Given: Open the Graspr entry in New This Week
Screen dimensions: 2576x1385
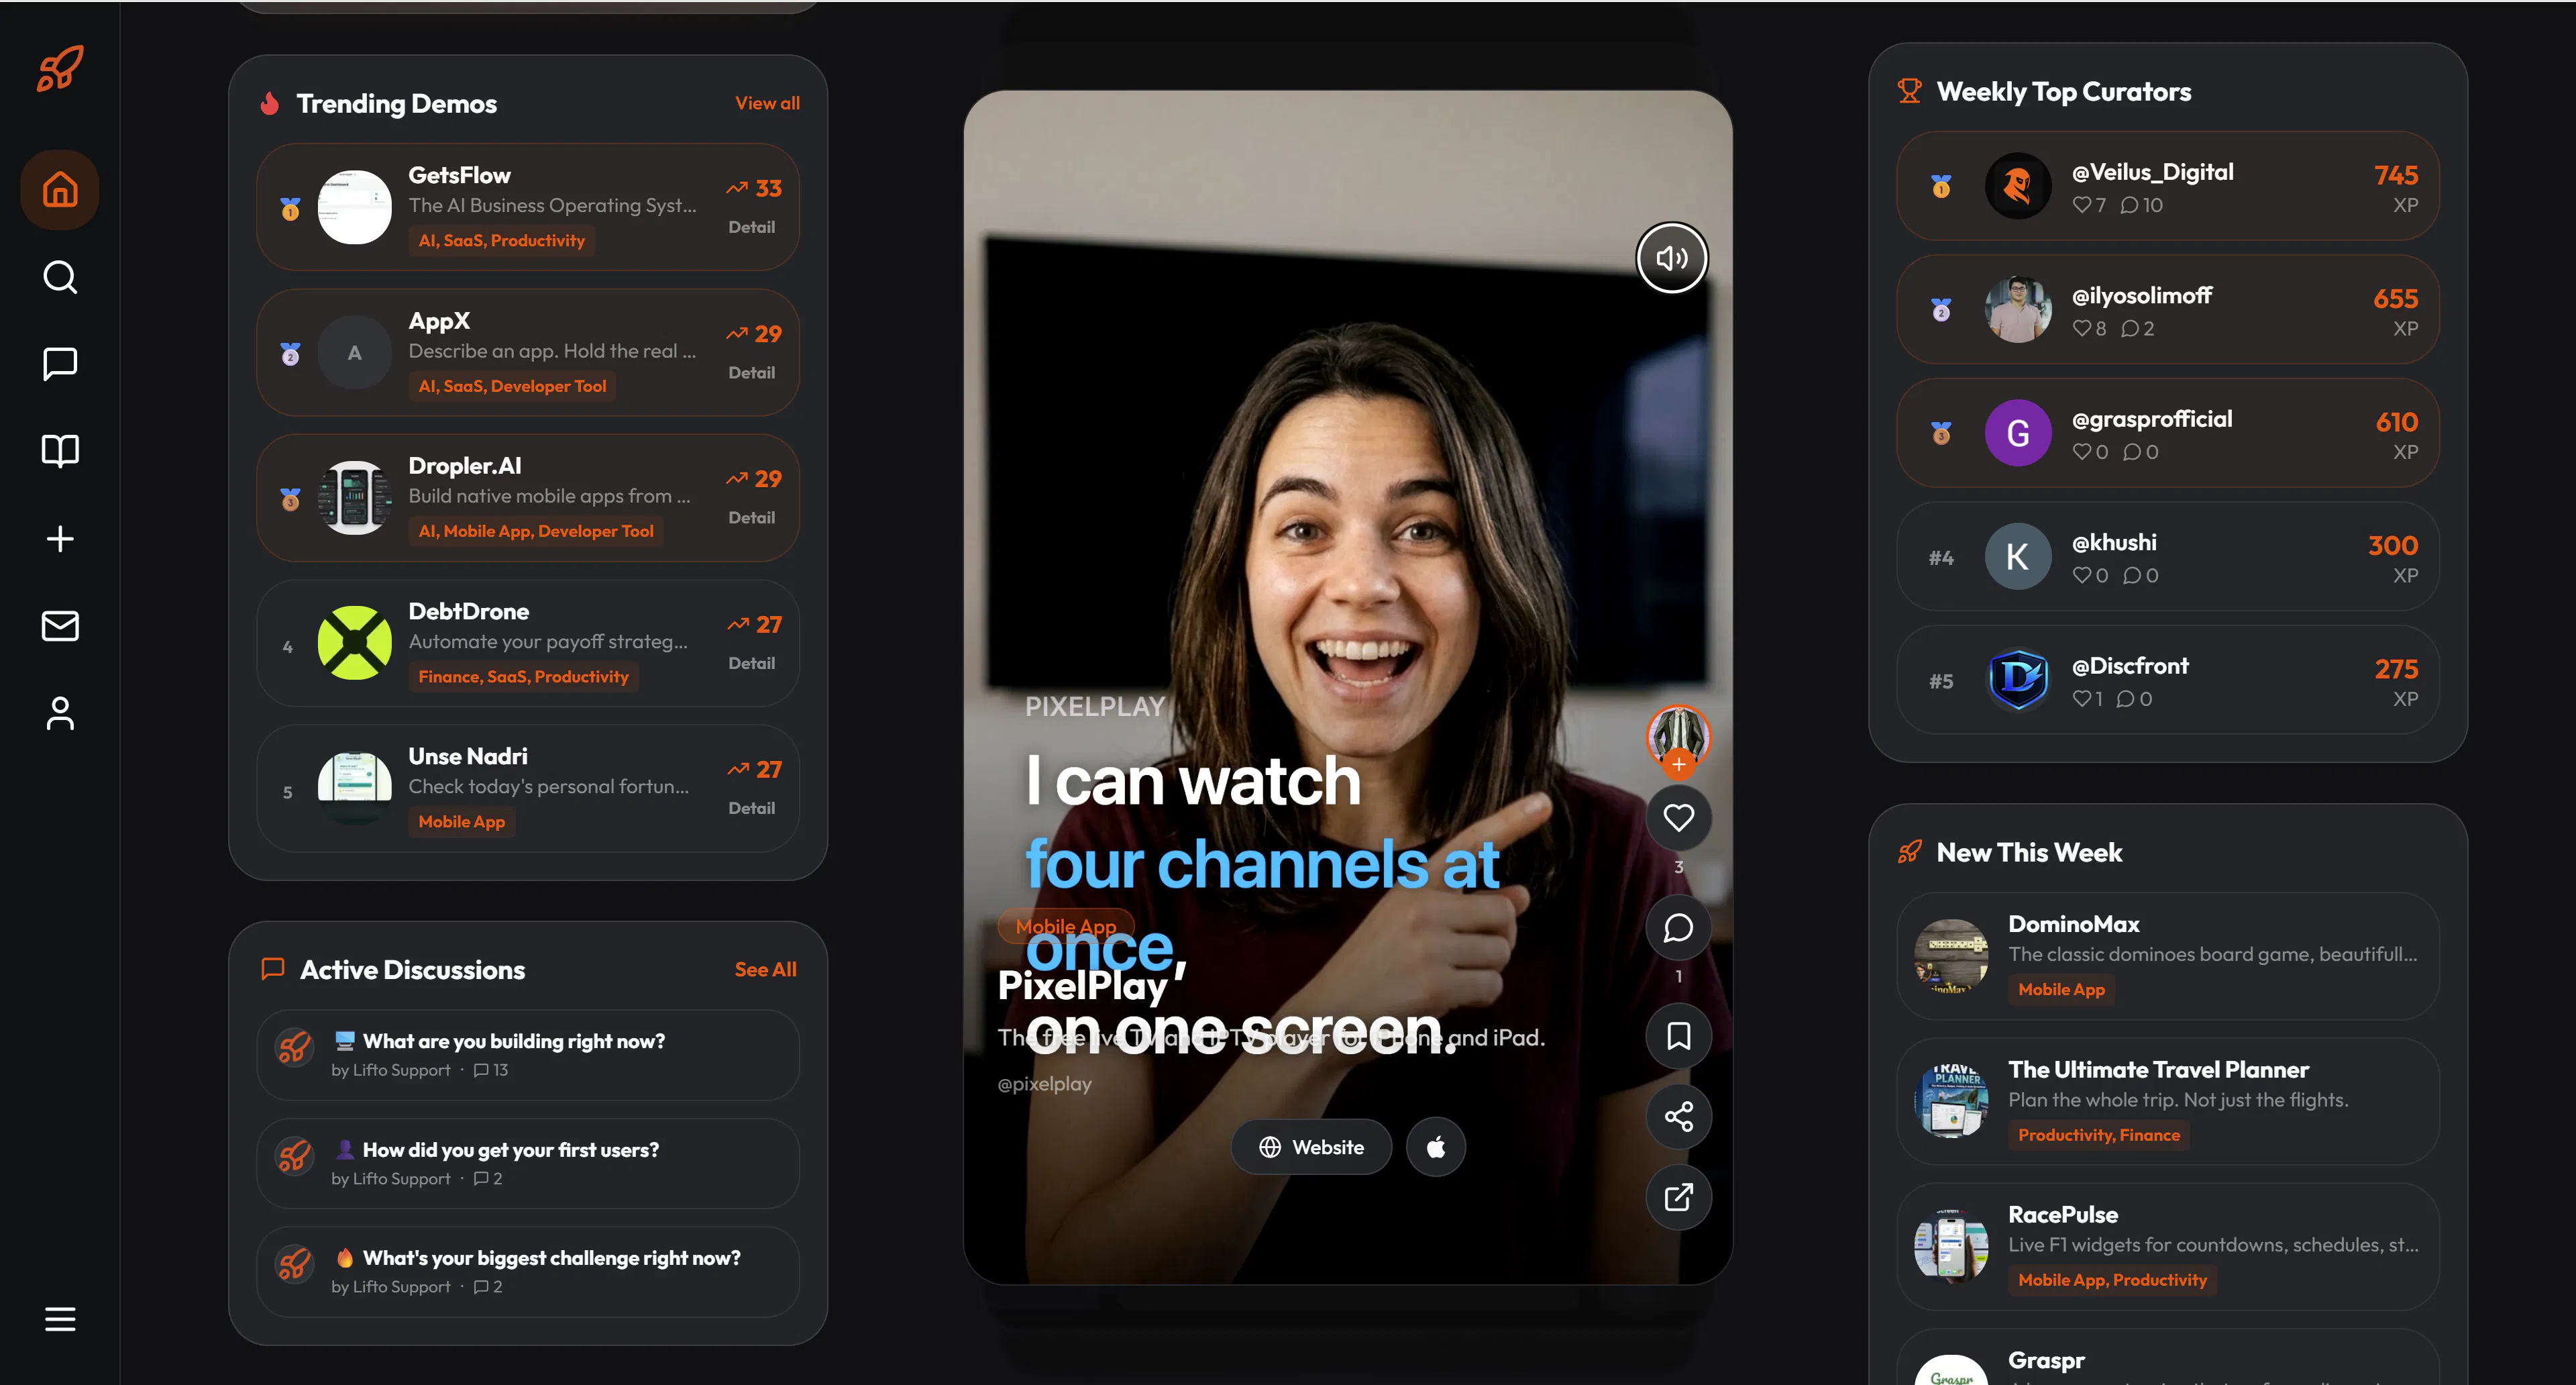Looking at the screenshot, I should (2167, 1357).
